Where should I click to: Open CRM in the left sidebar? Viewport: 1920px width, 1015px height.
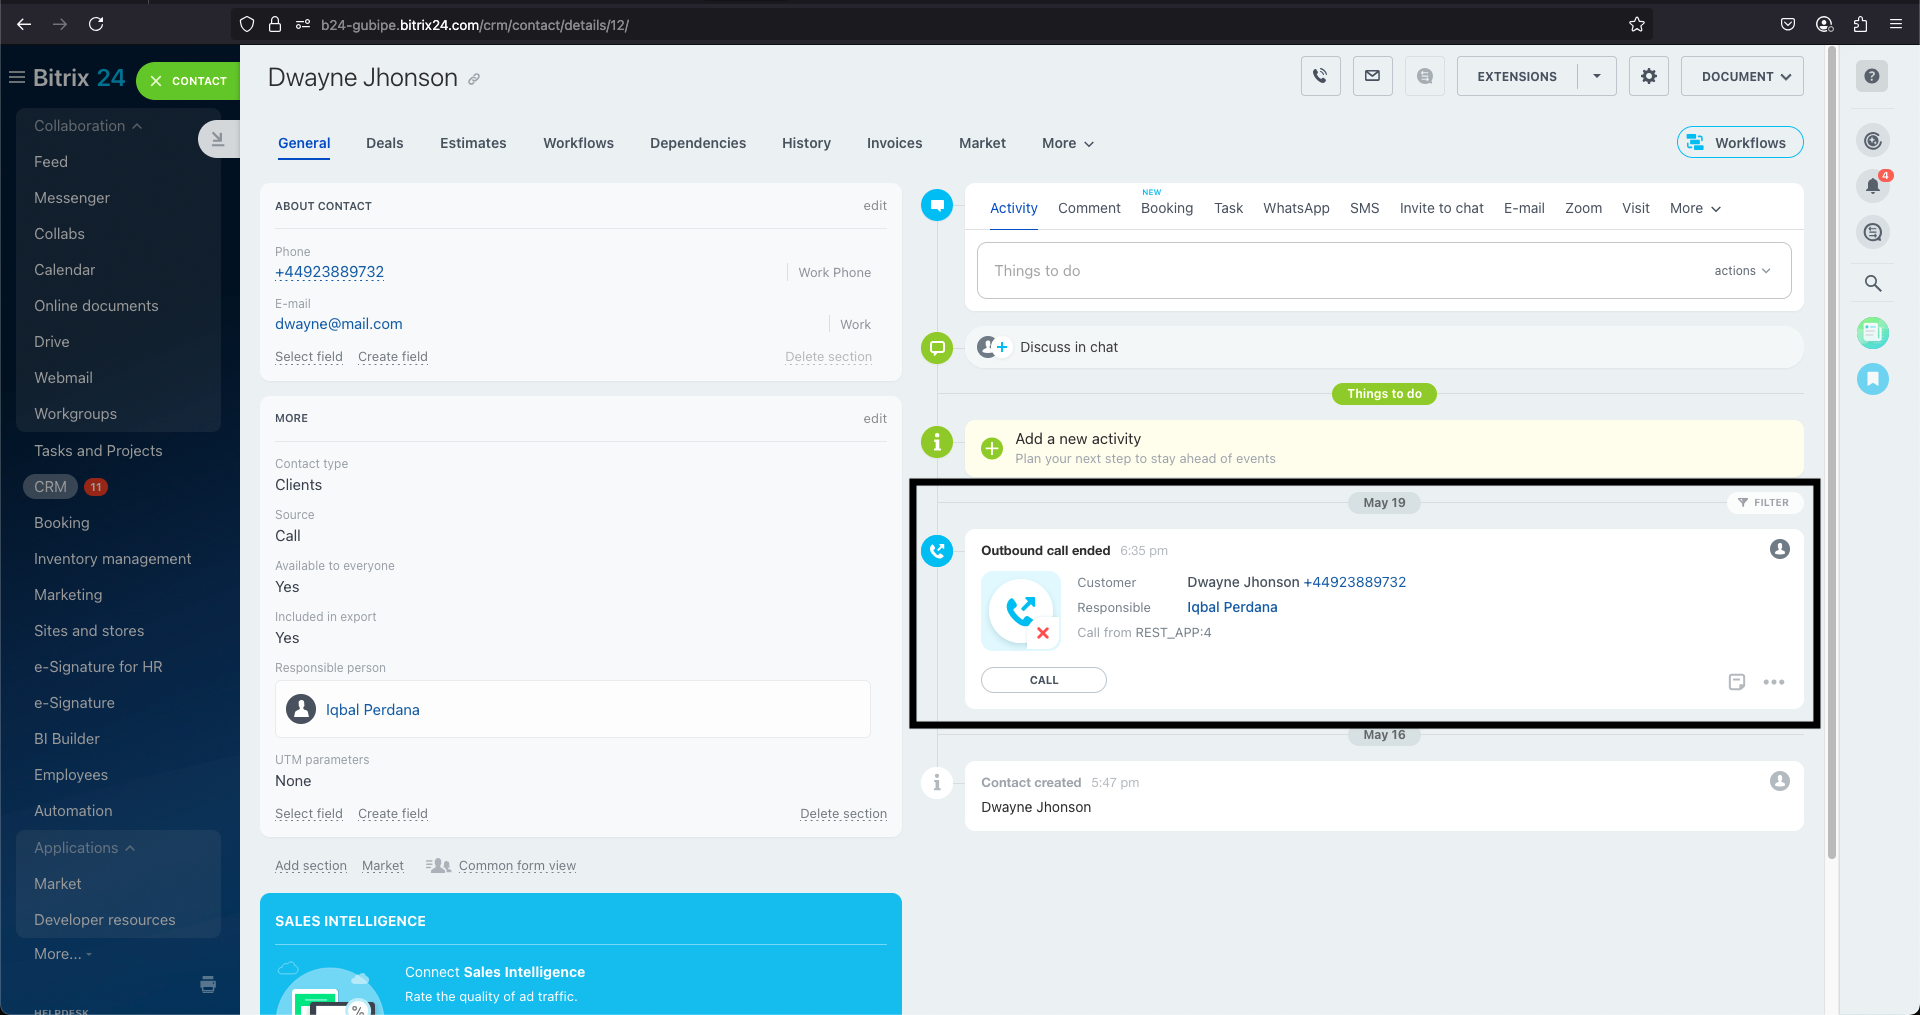tap(50, 487)
